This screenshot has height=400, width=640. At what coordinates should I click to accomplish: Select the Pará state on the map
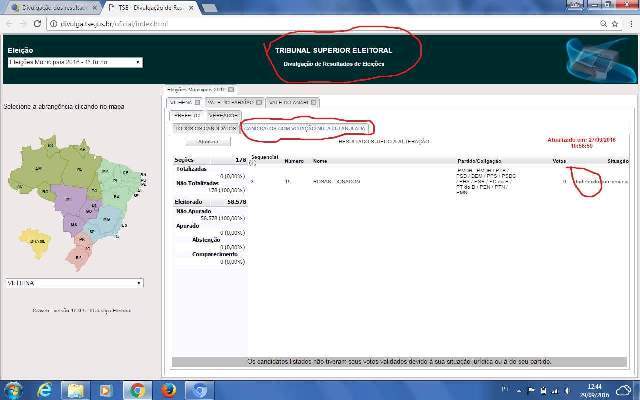click(80, 169)
